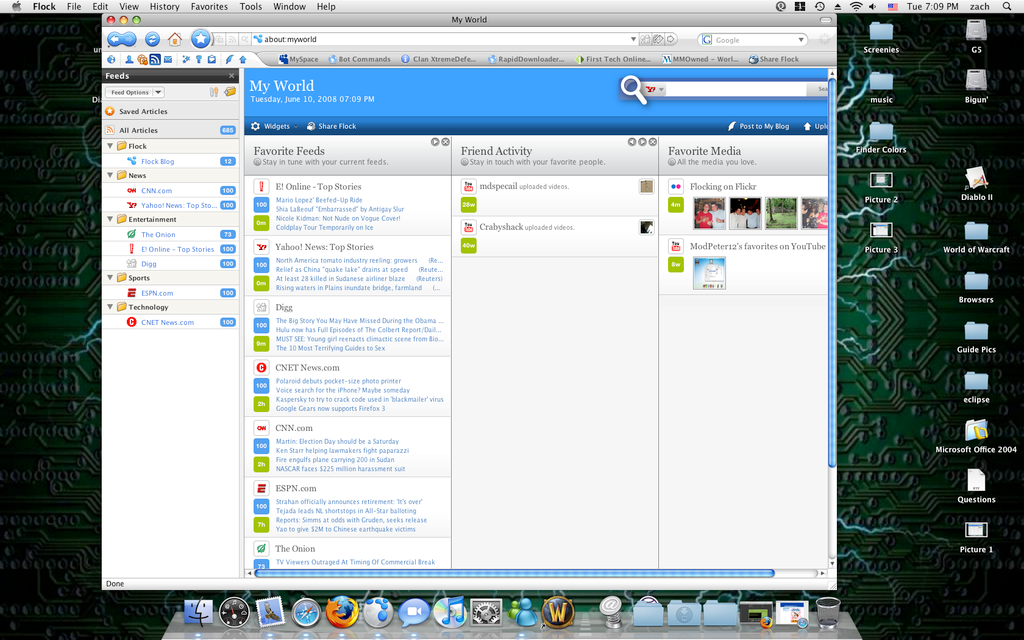Open the Webmail envelope icon

pyautogui.click(x=168, y=59)
